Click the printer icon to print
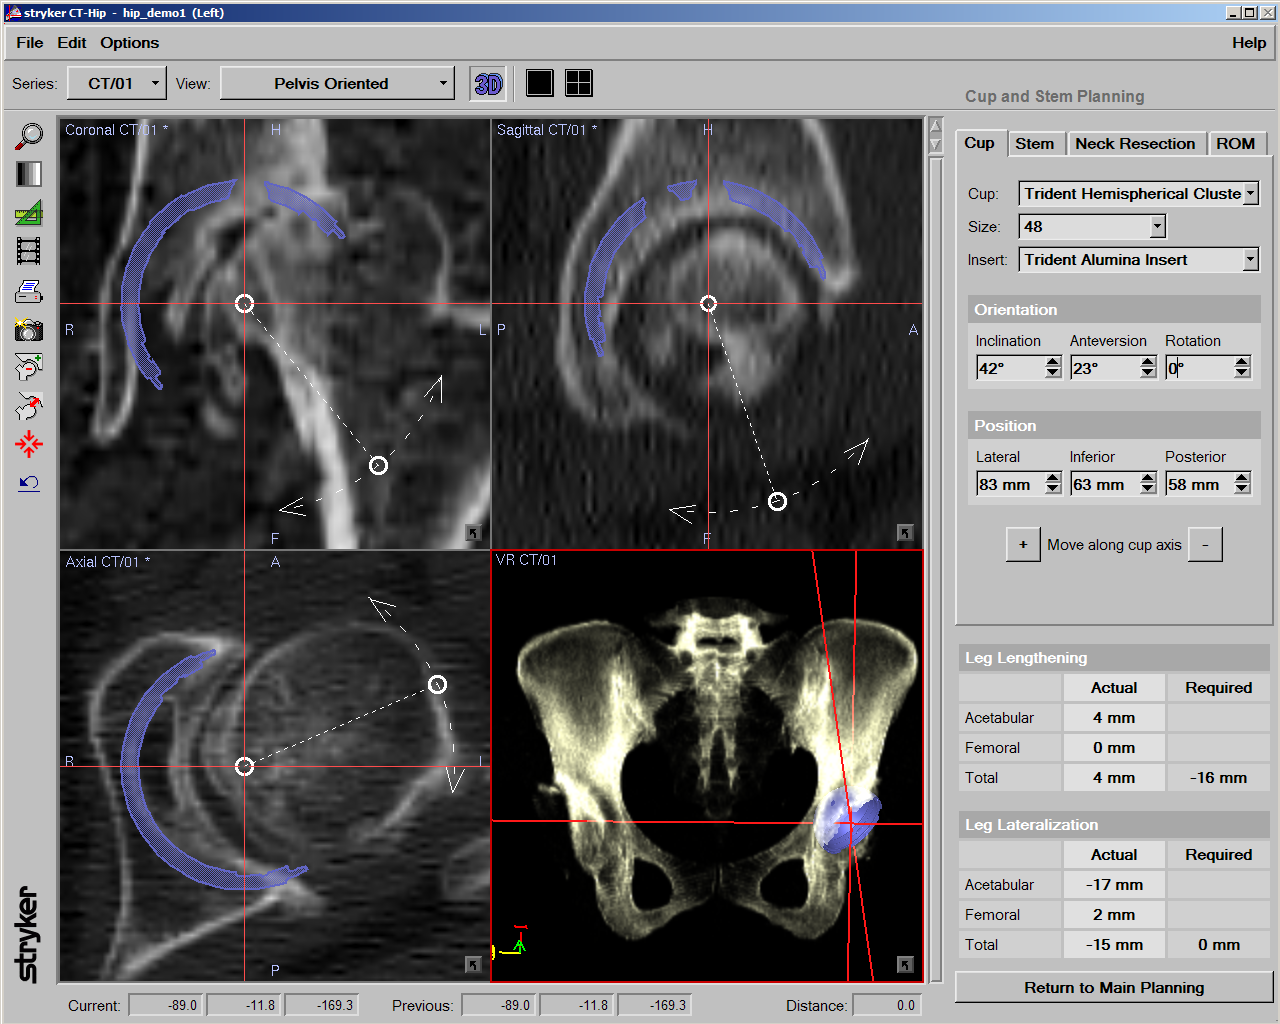Viewport: 1280px width, 1024px height. coord(29,291)
